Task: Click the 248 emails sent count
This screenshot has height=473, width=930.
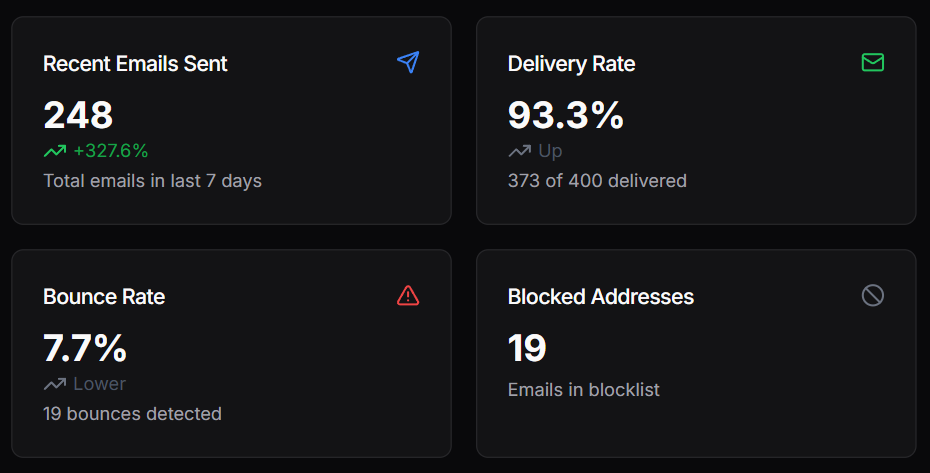Action: tap(78, 116)
